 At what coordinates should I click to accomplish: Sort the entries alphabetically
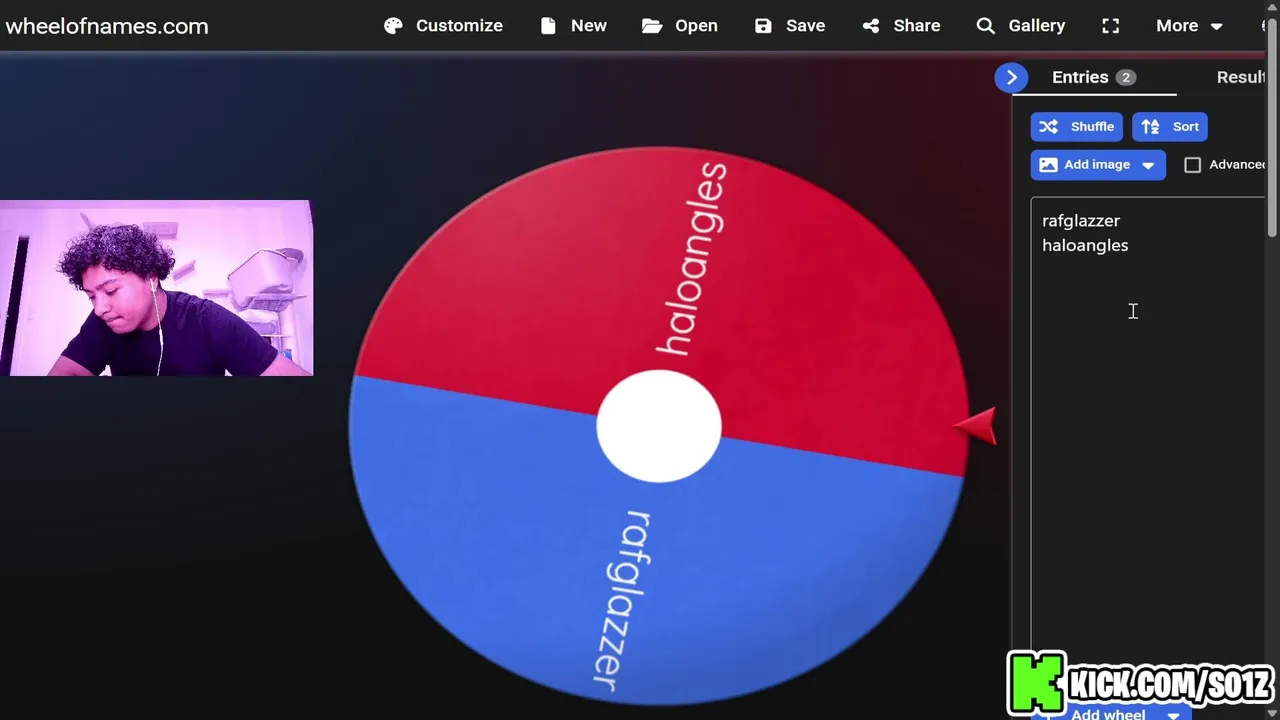pyautogui.click(x=1170, y=127)
